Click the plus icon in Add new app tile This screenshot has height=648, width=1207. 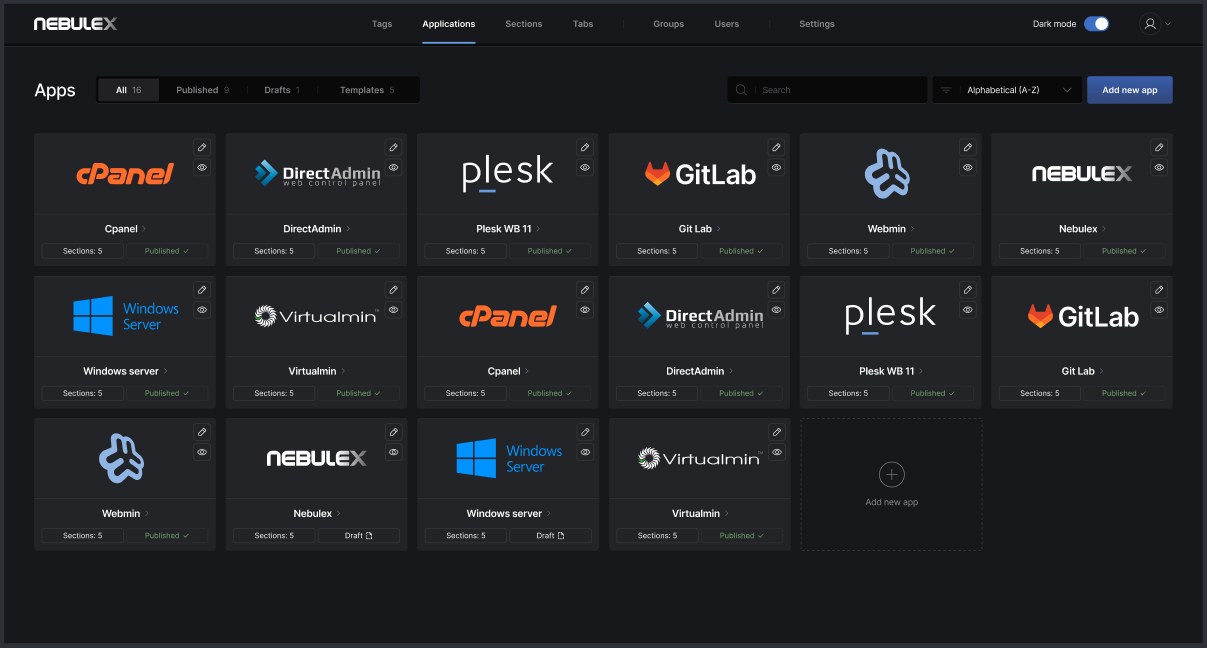point(891,474)
